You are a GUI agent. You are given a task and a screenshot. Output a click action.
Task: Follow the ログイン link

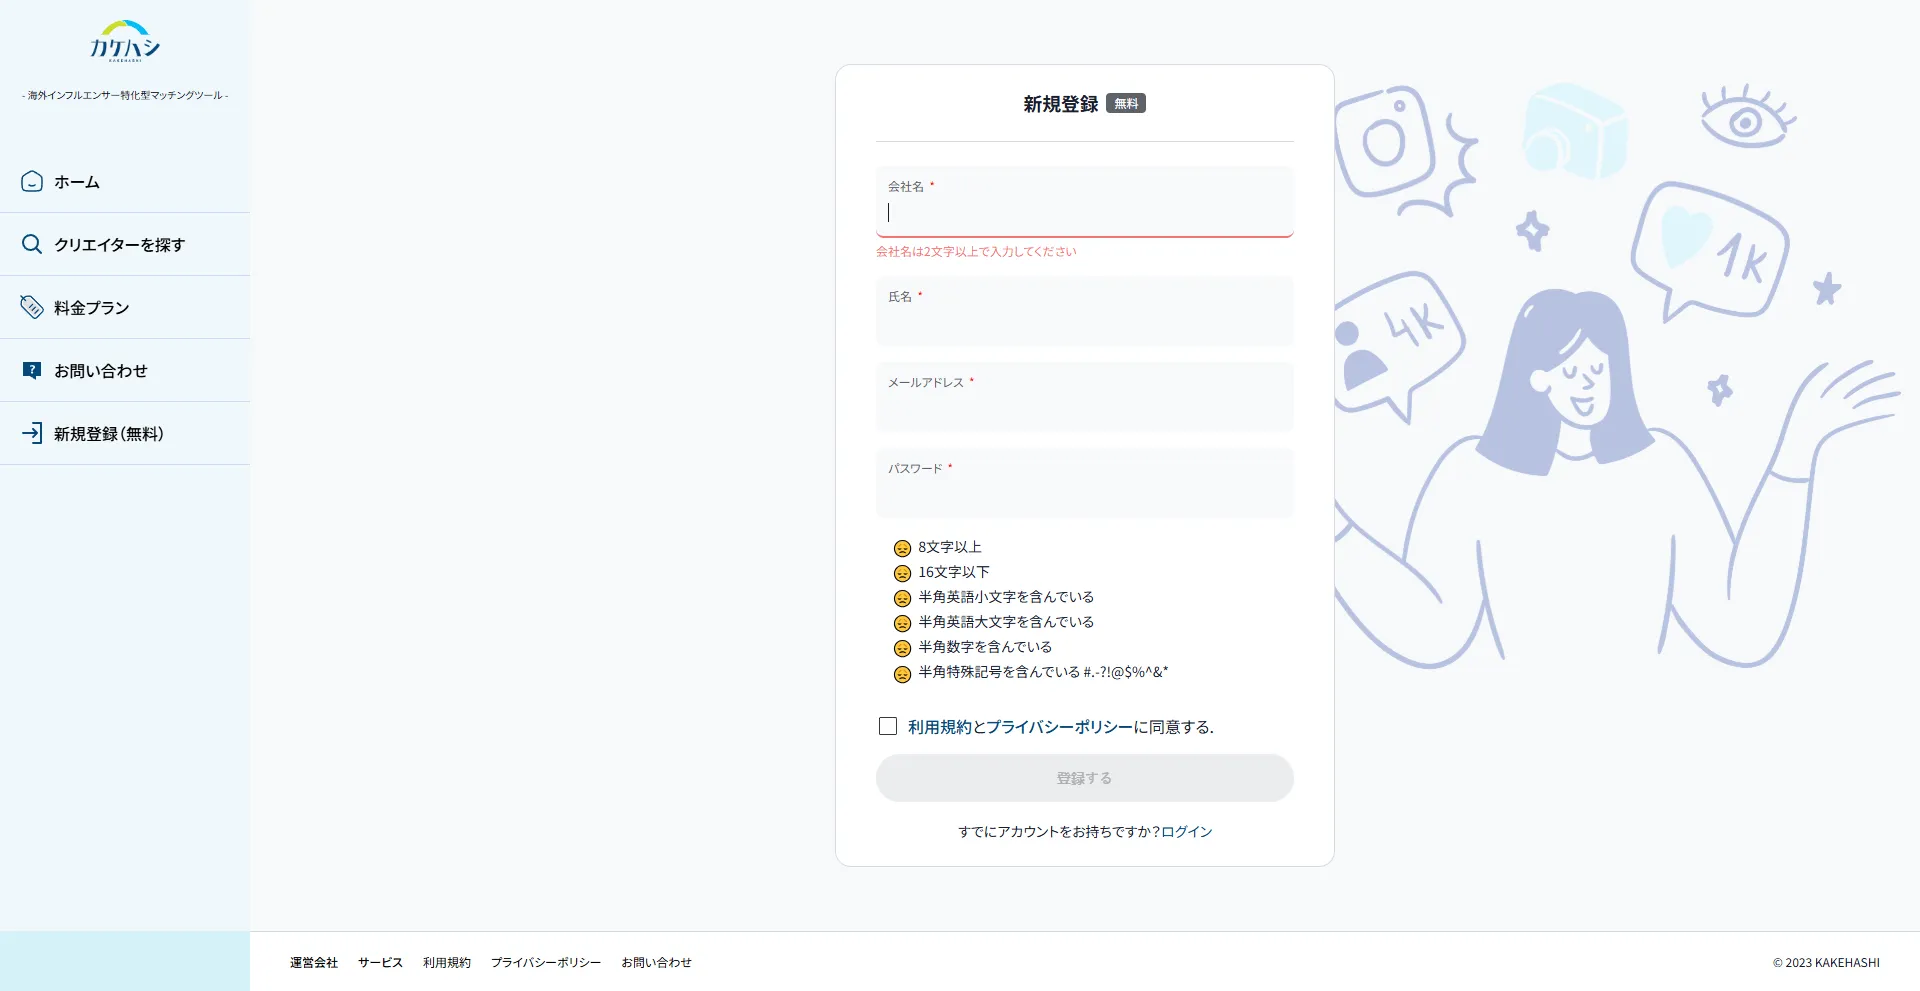pyautogui.click(x=1186, y=831)
